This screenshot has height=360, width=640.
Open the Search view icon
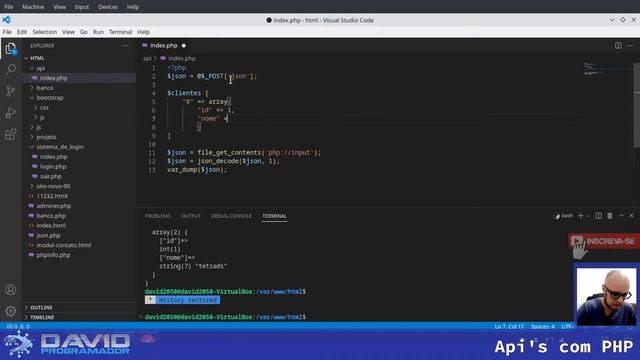pyautogui.click(x=11, y=69)
